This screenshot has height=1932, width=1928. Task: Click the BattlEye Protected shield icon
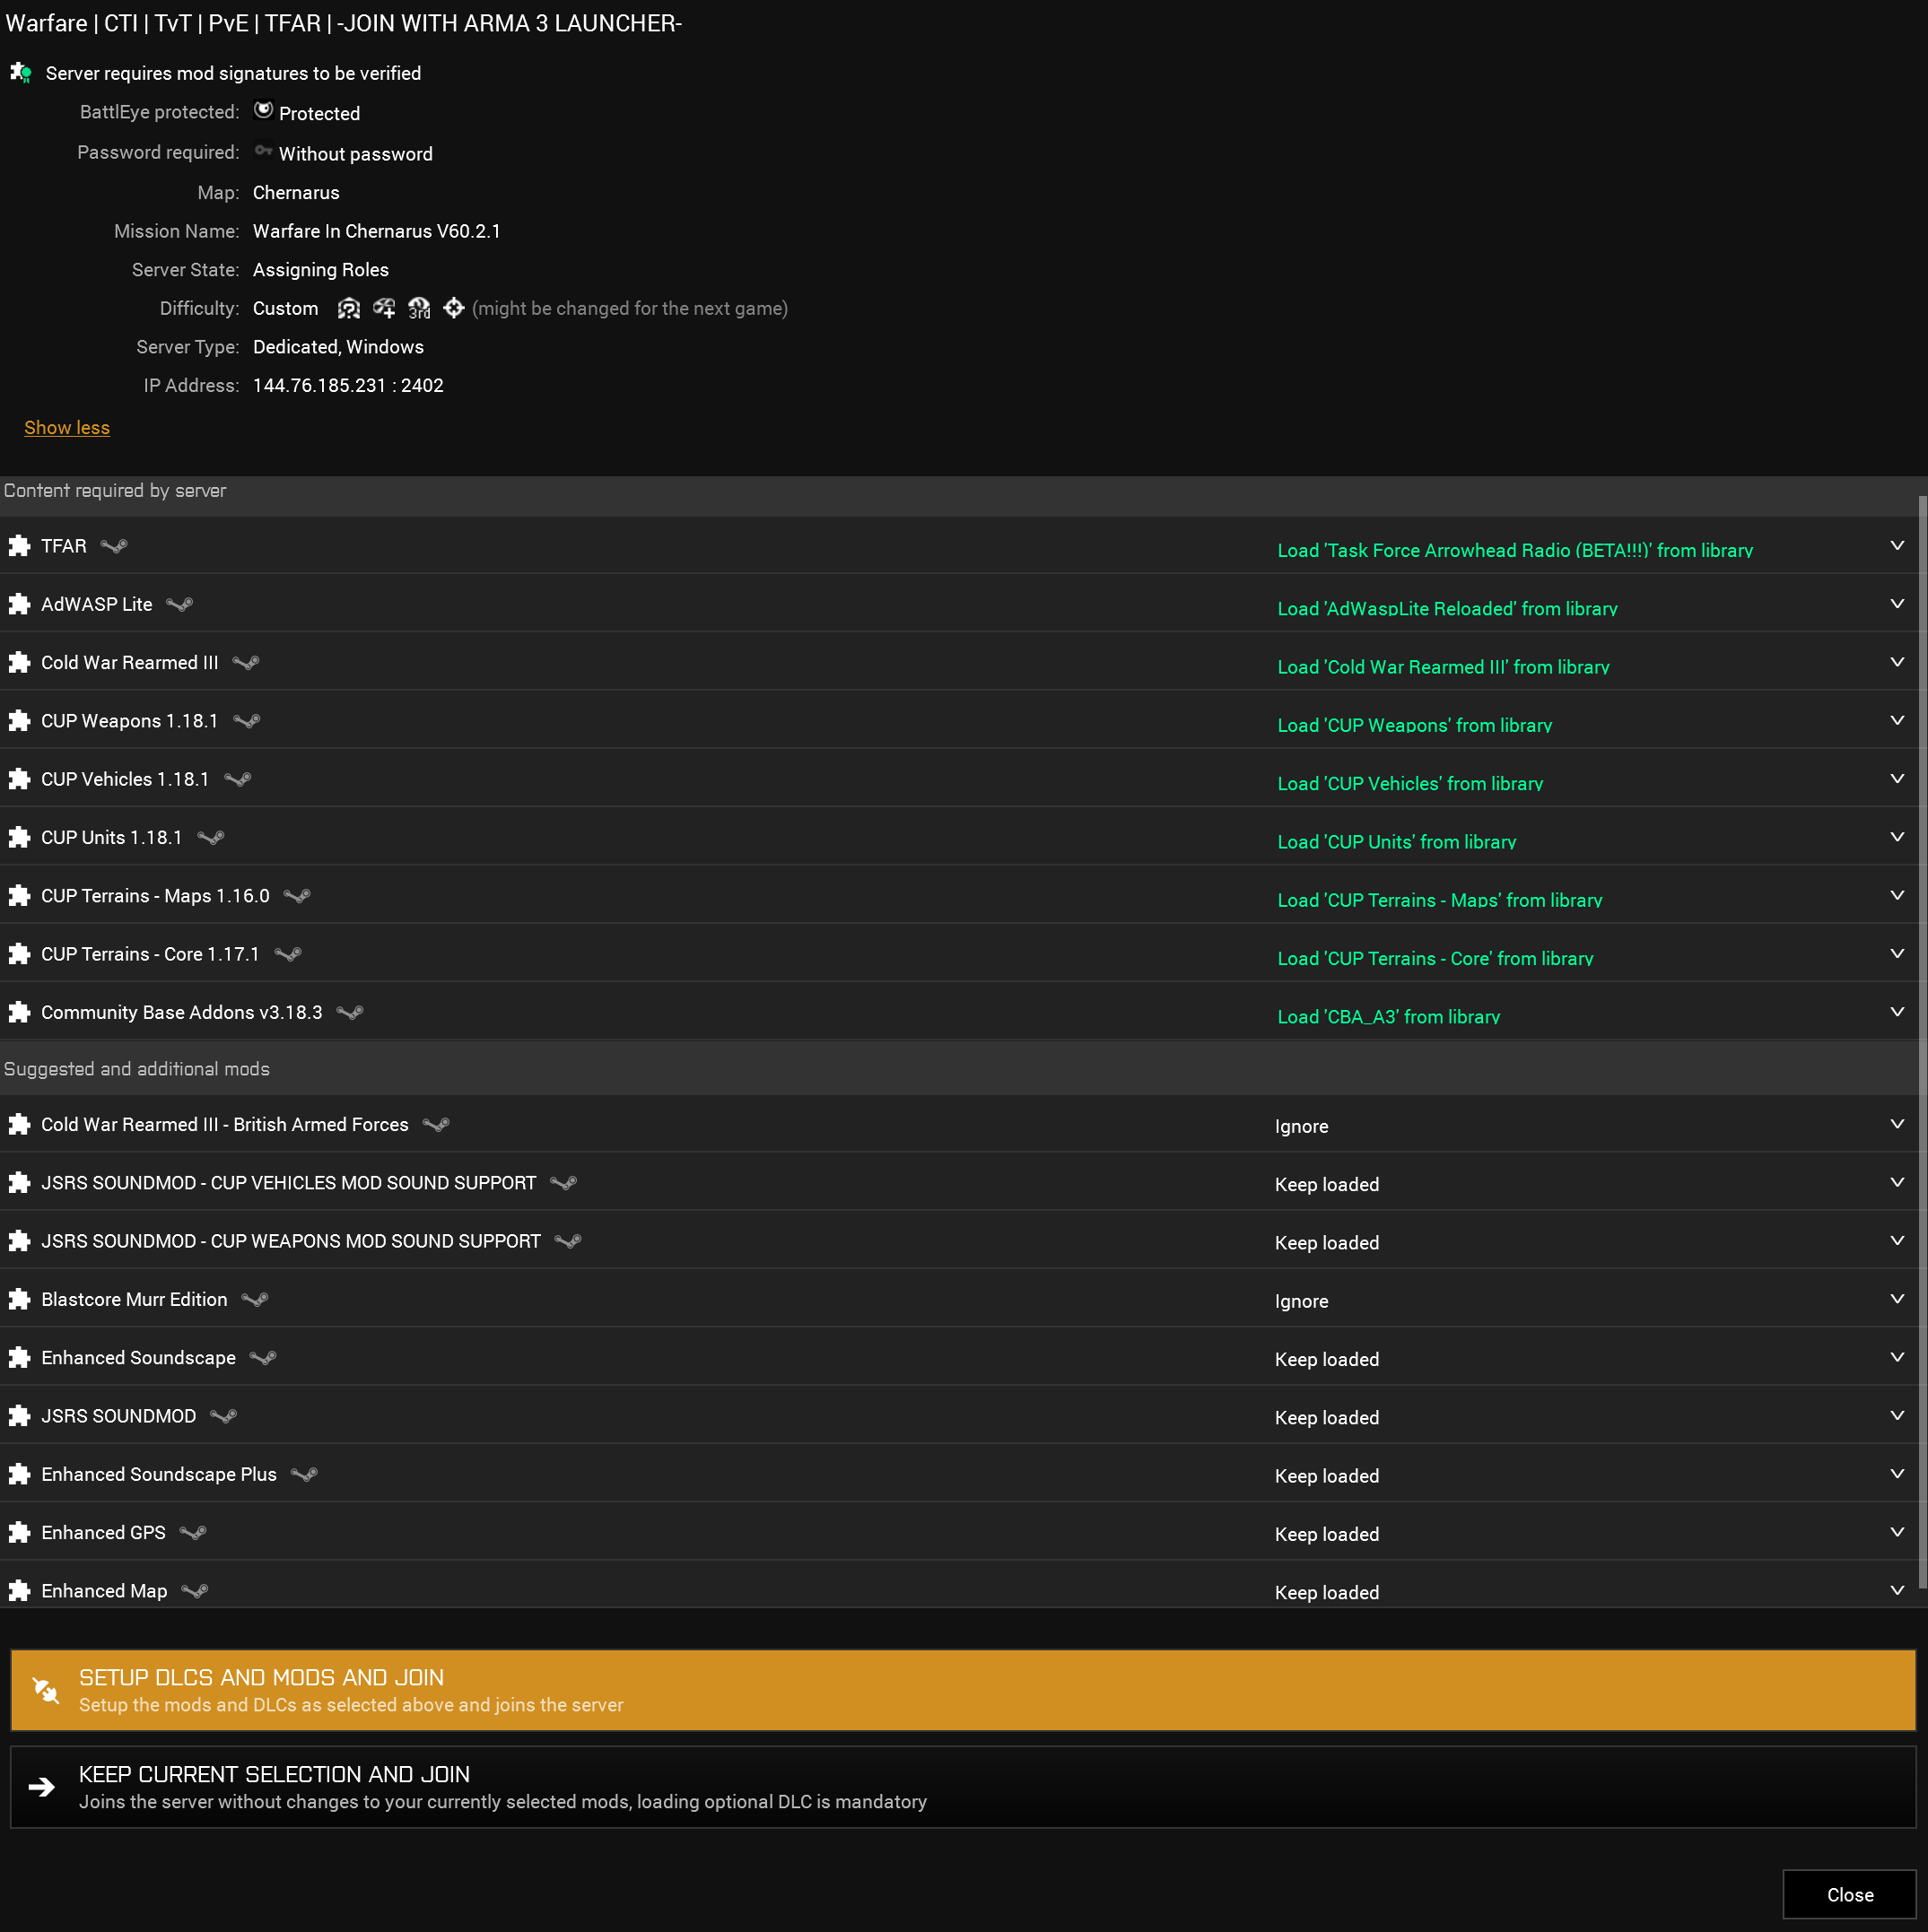click(x=263, y=110)
